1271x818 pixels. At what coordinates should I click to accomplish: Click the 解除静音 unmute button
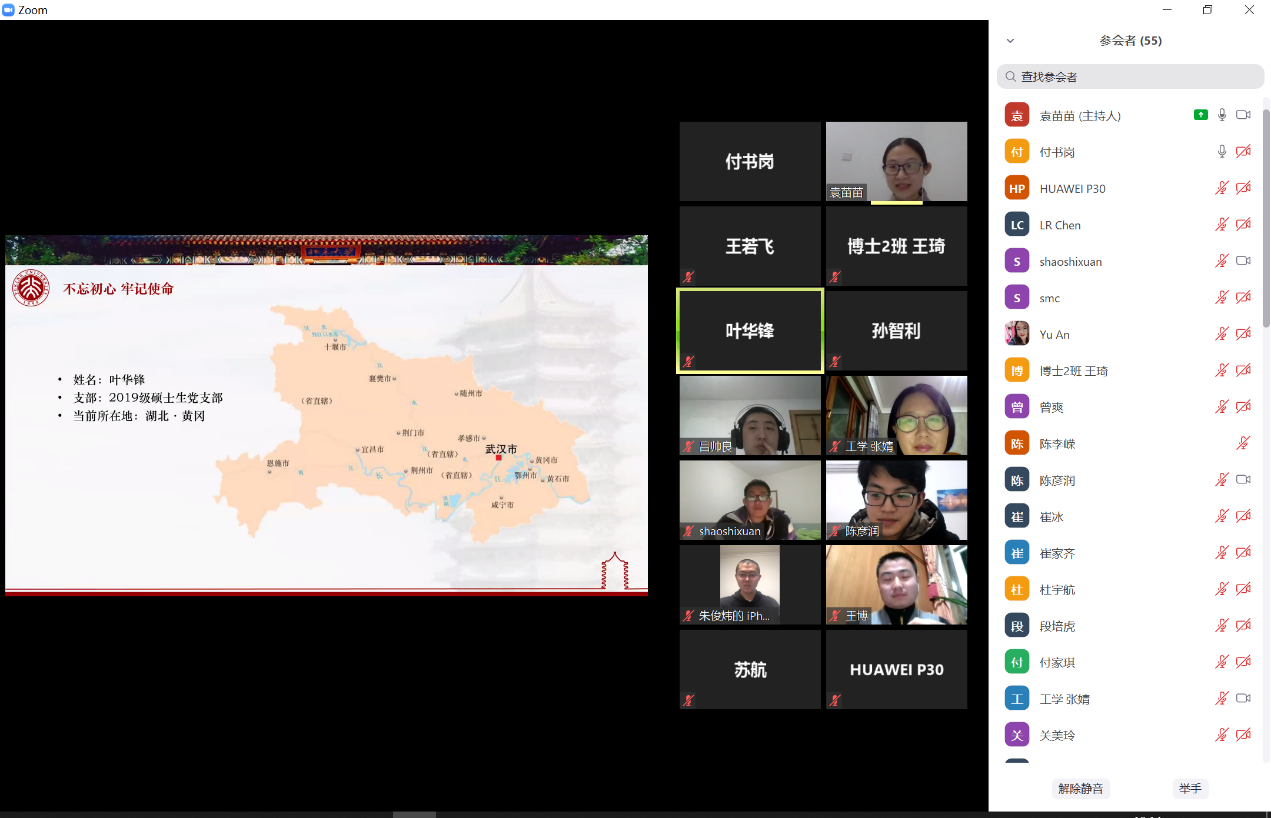(x=1080, y=789)
